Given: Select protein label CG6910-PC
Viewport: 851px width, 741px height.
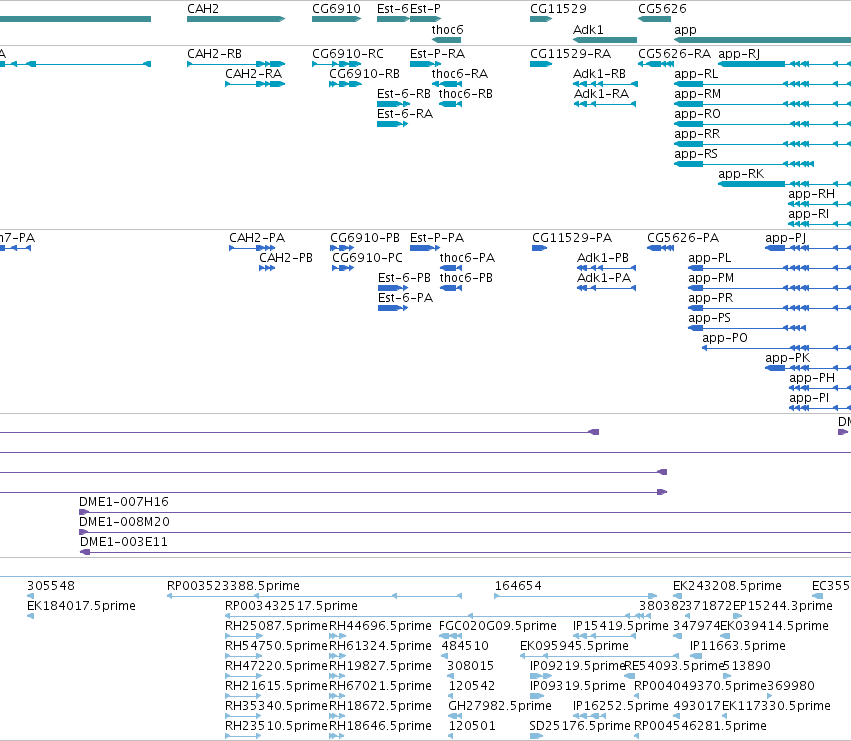Looking at the screenshot, I should (367, 258).
